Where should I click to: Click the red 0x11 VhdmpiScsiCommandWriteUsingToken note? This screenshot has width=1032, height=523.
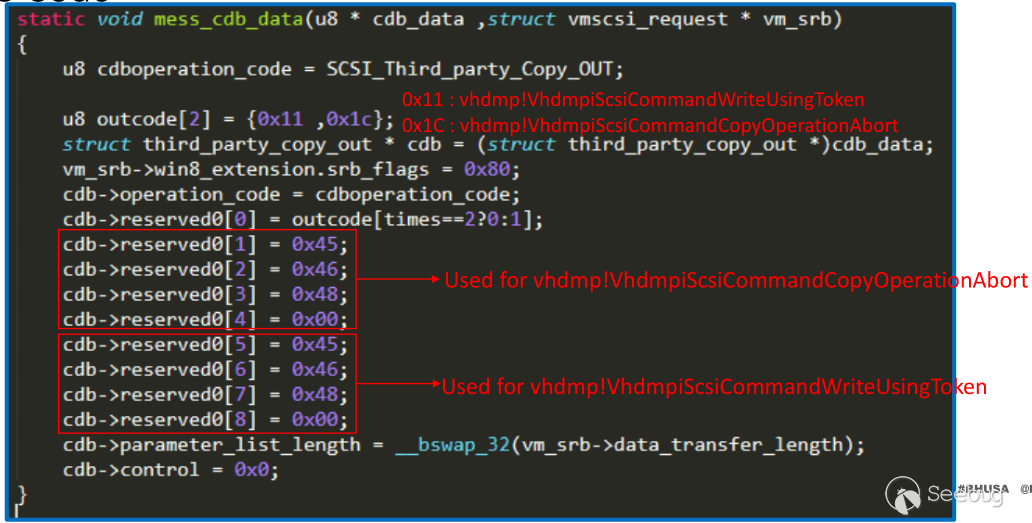pos(633,100)
